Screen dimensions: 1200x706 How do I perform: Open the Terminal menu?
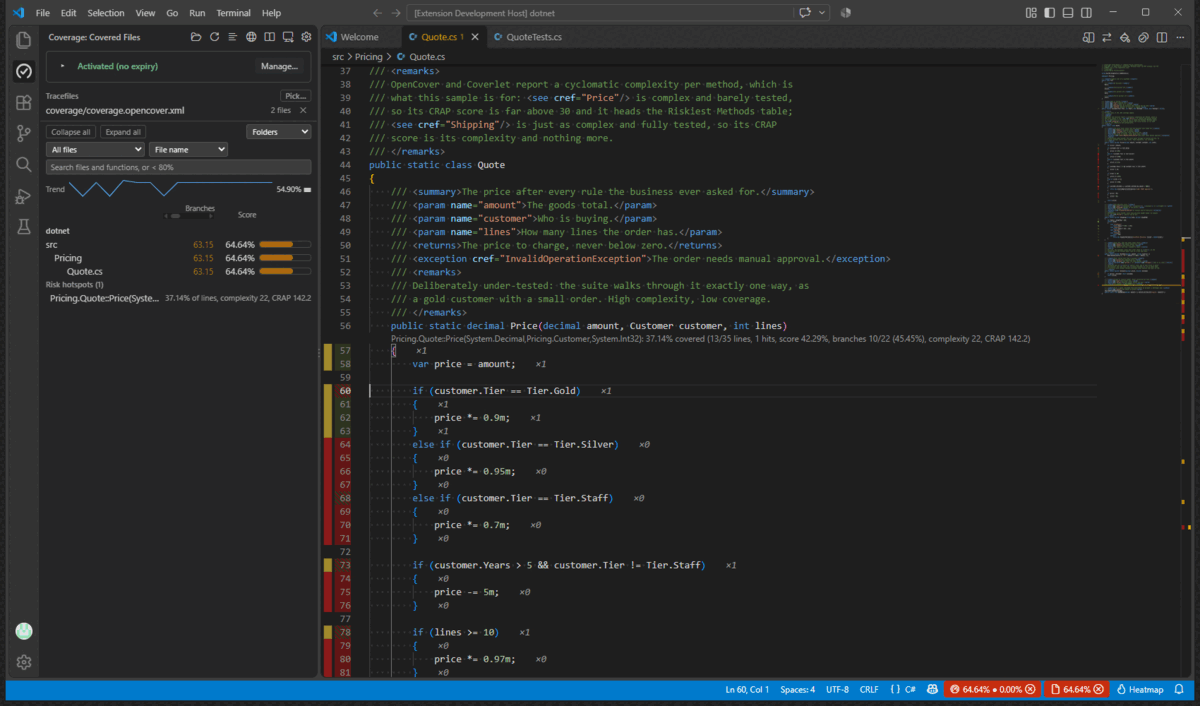pyautogui.click(x=233, y=13)
